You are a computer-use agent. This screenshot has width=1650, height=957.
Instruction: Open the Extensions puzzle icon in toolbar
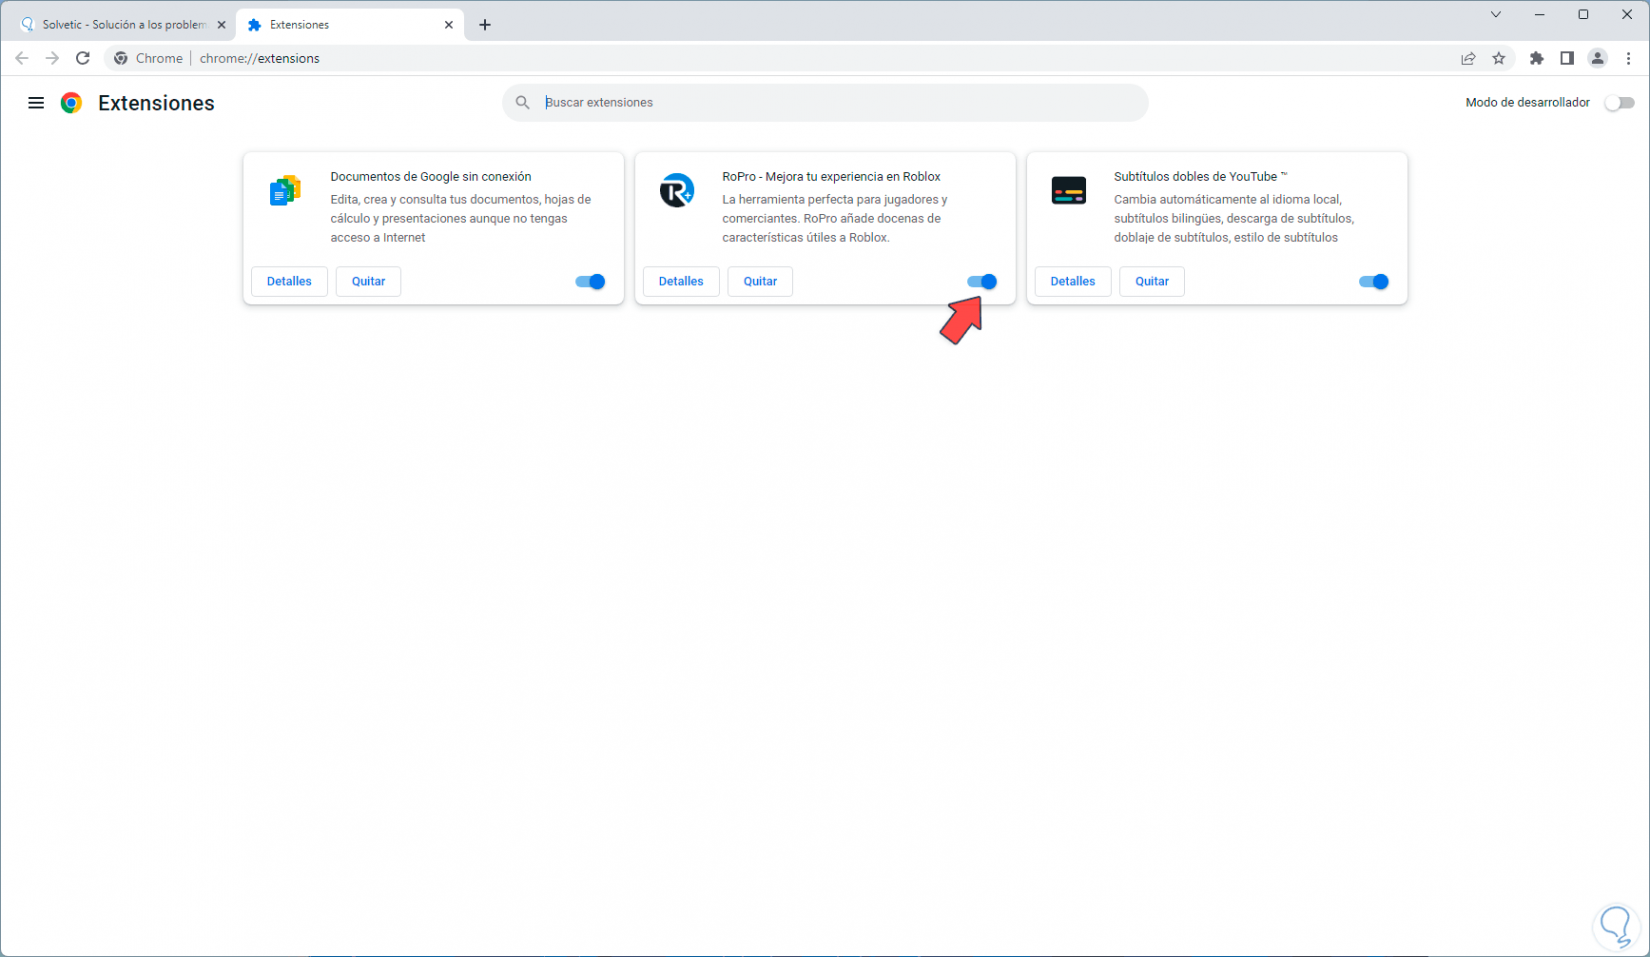(1537, 58)
